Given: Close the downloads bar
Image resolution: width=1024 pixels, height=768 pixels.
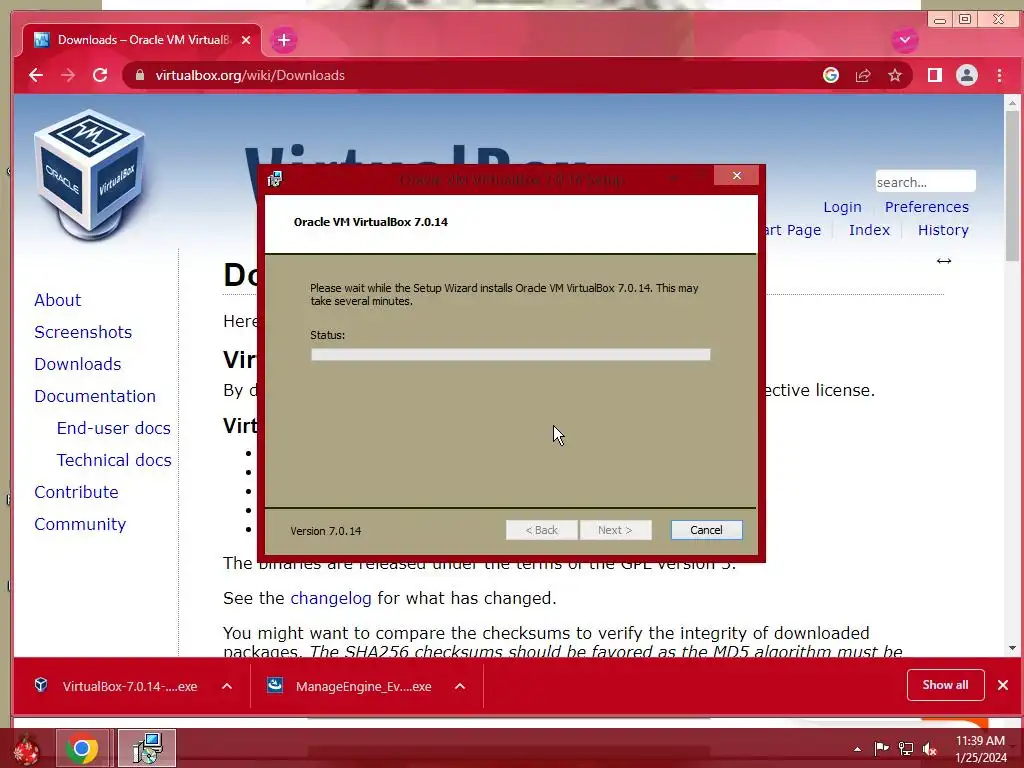Looking at the screenshot, I should coord(1003,685).
